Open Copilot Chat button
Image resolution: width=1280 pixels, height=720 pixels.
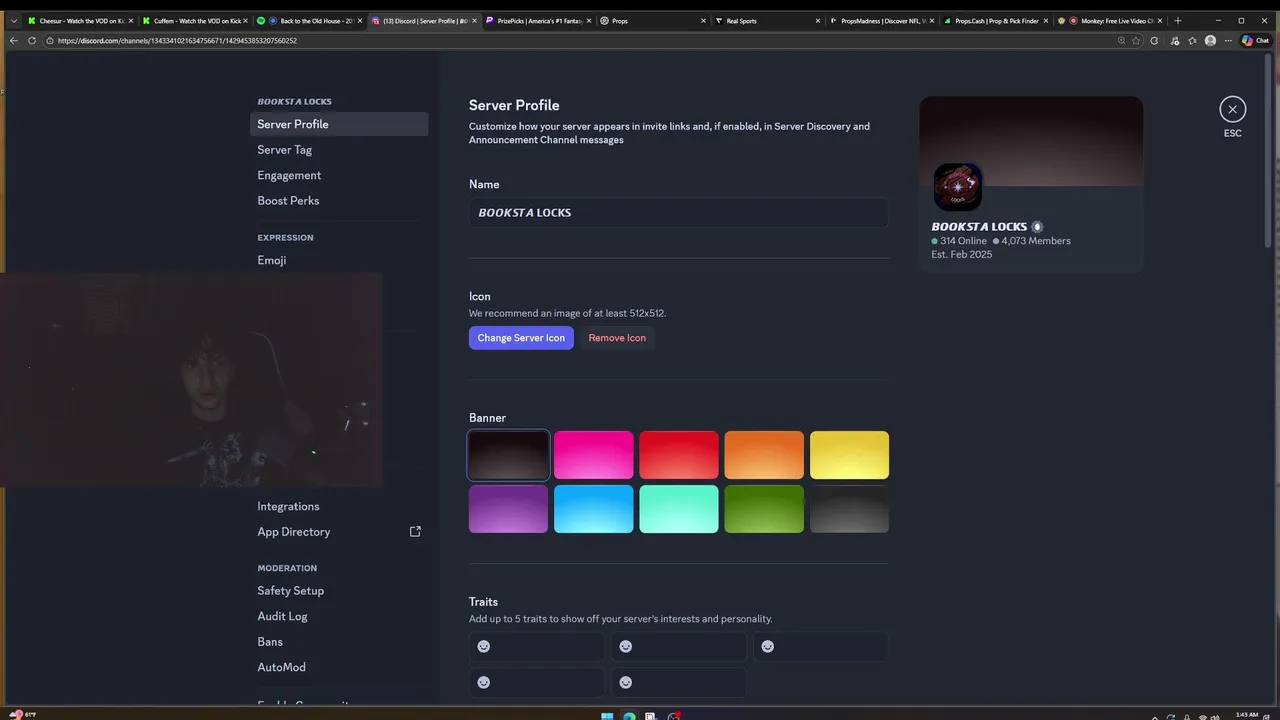[1255, 41]
